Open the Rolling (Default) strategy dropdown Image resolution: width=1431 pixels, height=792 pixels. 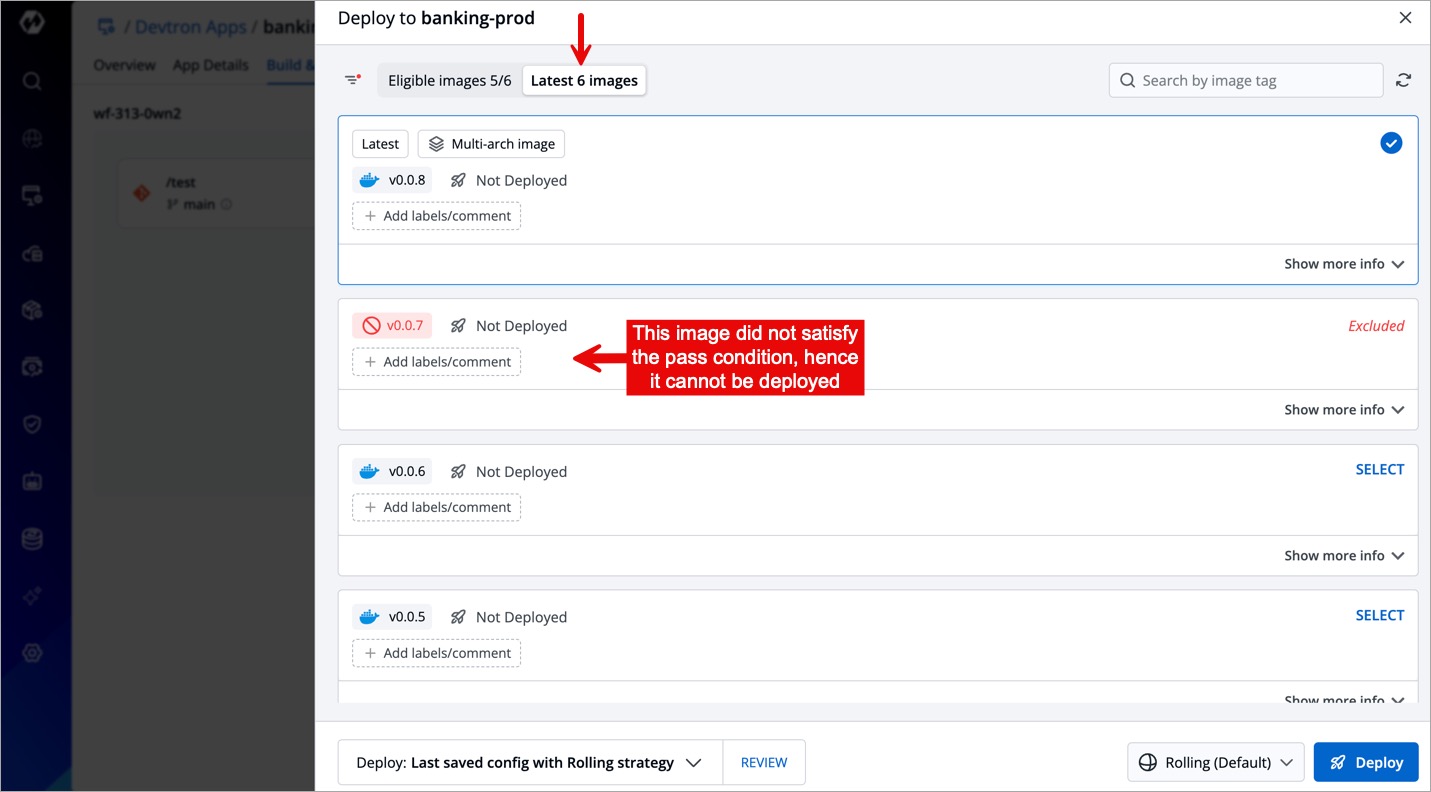1216,762
